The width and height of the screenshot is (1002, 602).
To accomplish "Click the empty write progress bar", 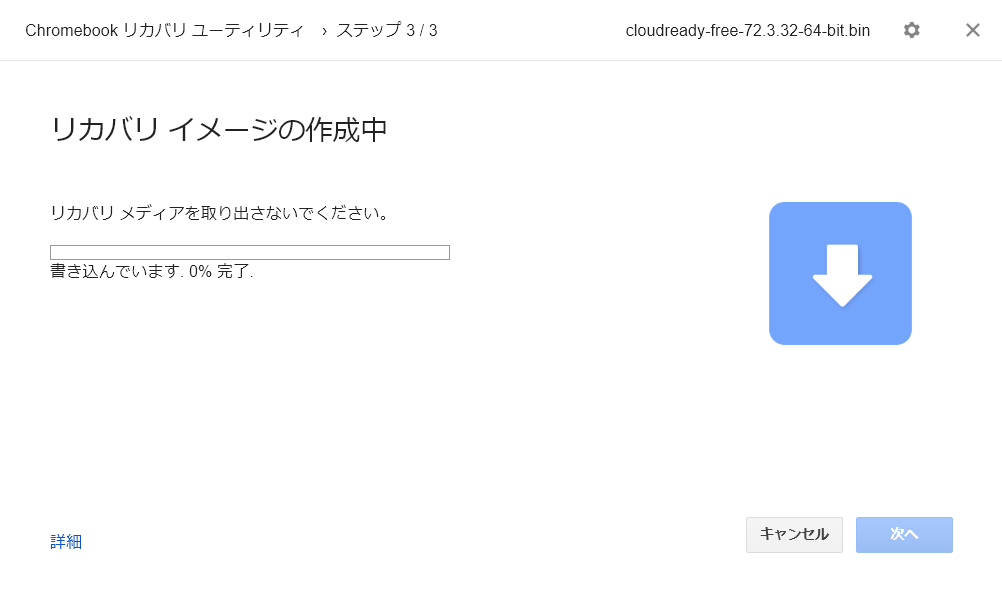I will [x=250, y=252].
